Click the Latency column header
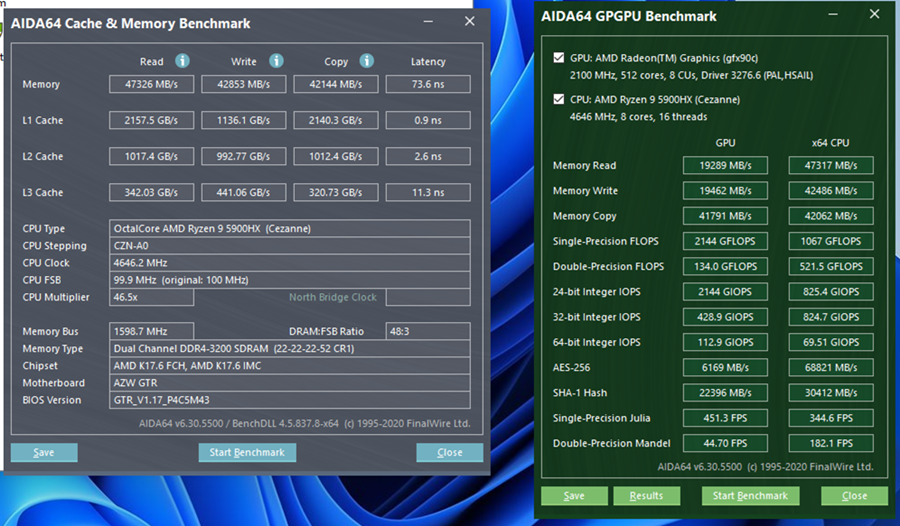 [428, 61]
